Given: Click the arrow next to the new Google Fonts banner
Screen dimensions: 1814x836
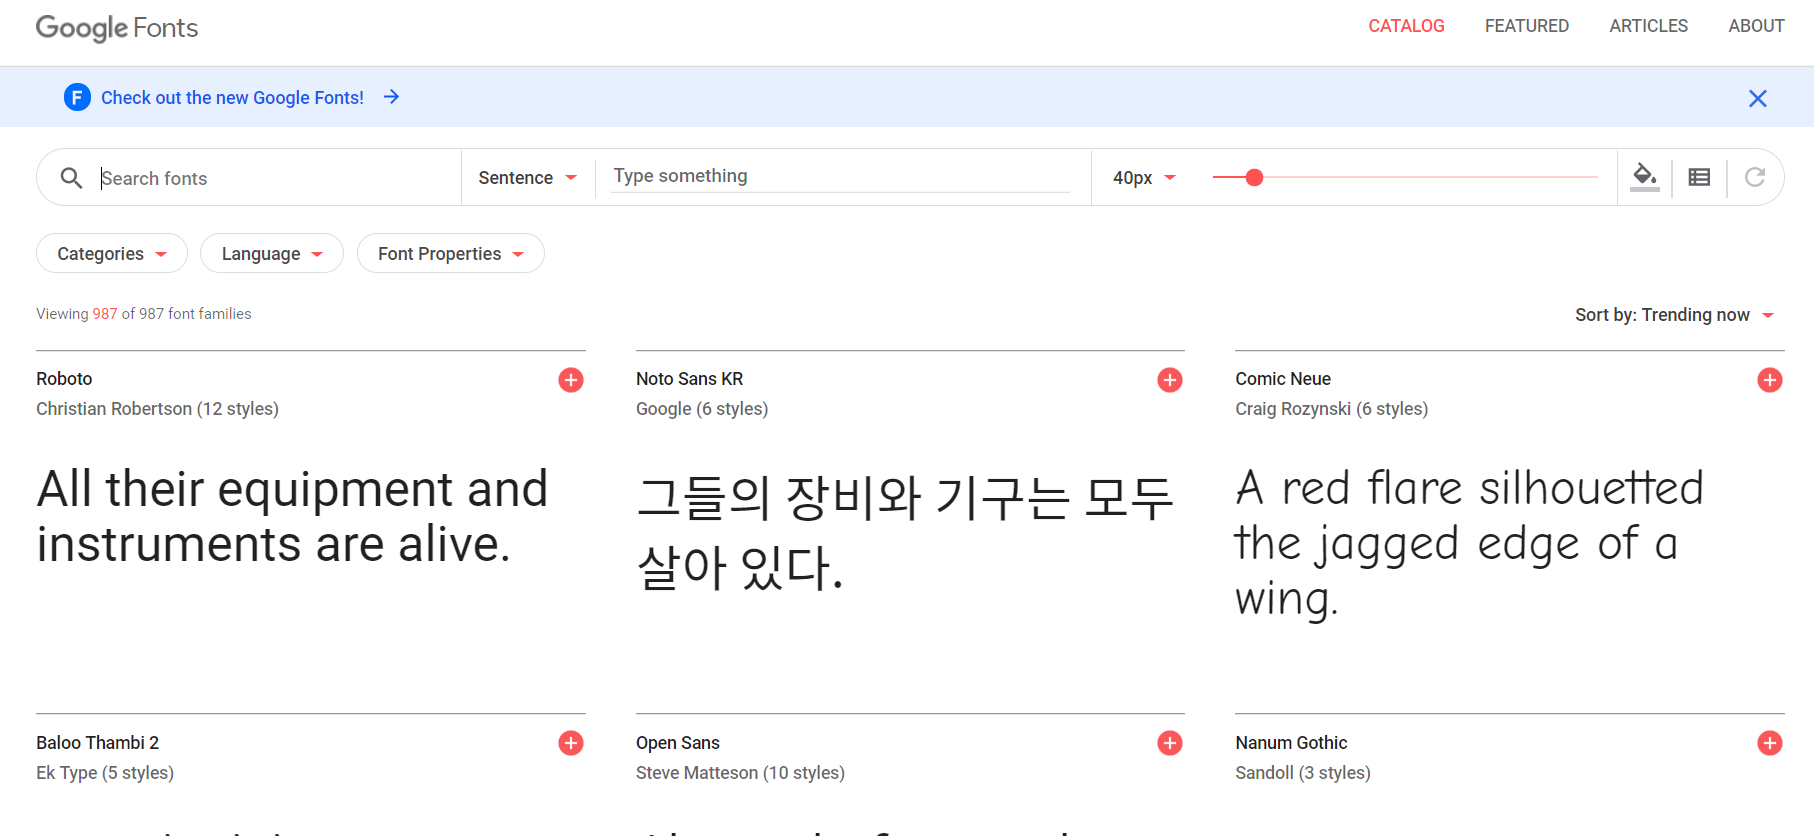Looking at the screenshot, I should click(391, 97).
